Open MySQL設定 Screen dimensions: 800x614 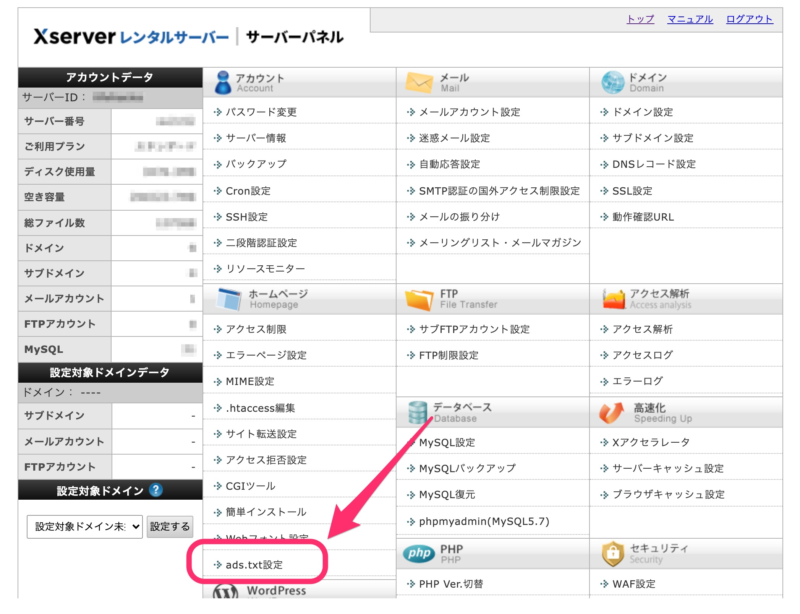(x=447, y=443)
